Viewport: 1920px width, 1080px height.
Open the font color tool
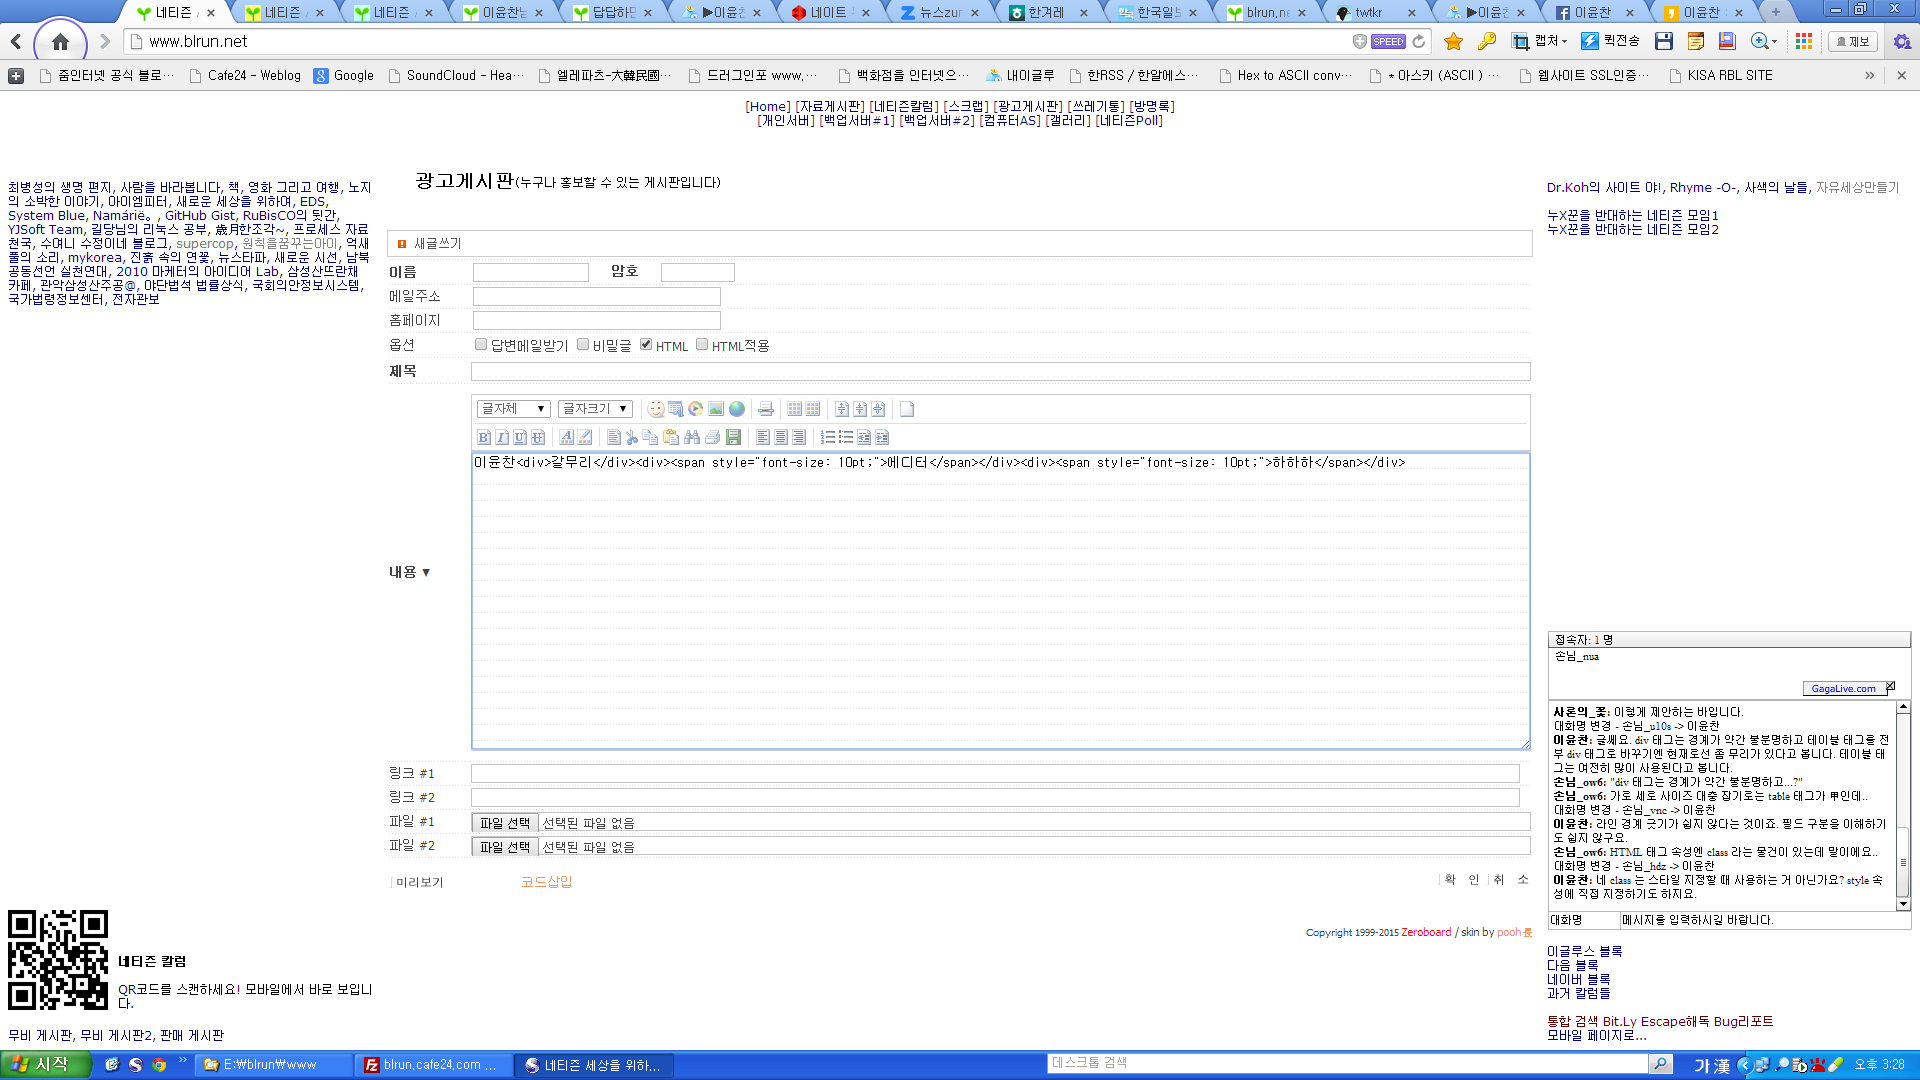[567, 437]
